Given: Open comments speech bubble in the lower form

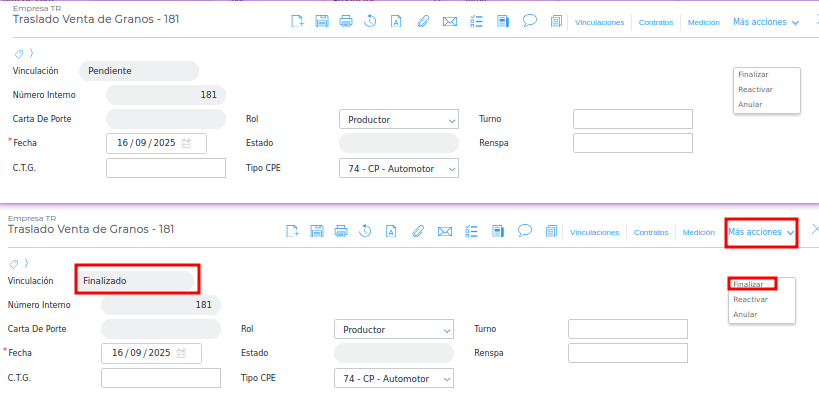Looking at the screenshot, I should click(524, 231).
